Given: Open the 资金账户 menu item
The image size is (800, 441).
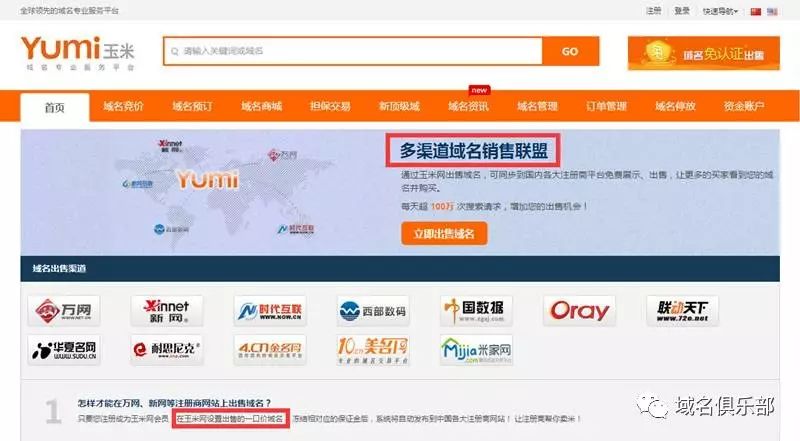Looking at the screenshot, I should [744, 106].
